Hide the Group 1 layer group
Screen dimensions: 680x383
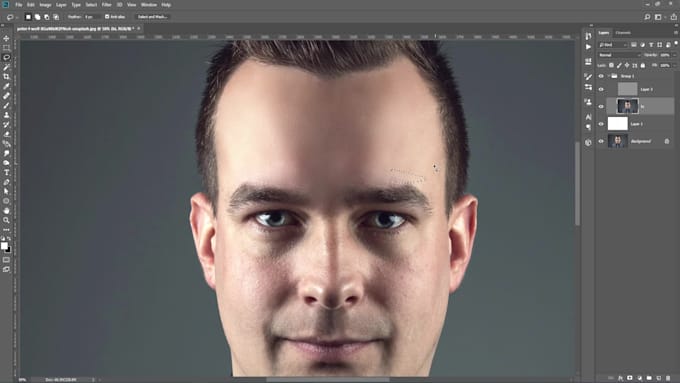(601, 76)
